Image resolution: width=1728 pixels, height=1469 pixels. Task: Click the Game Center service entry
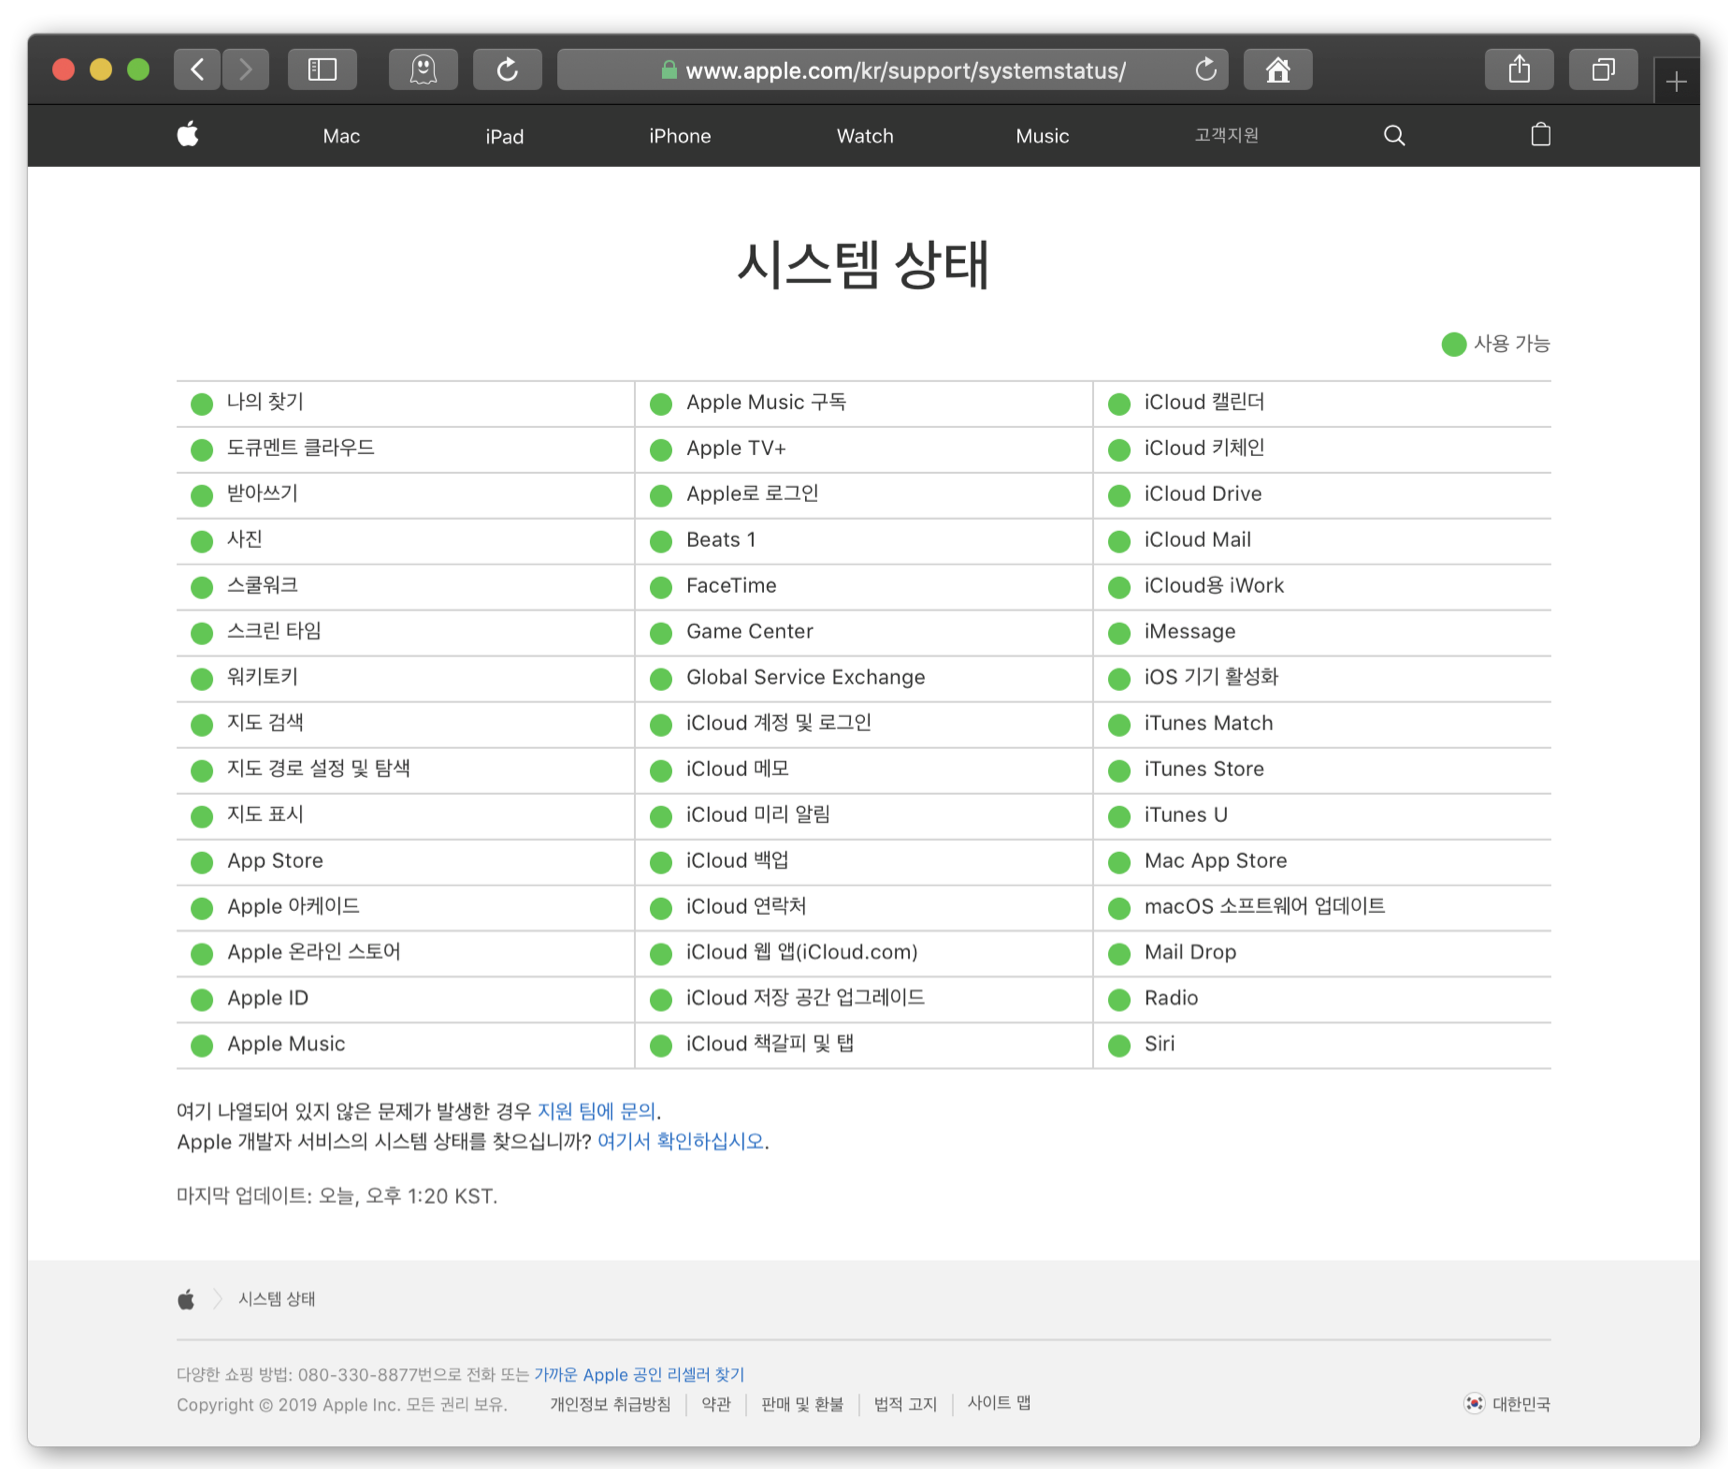point(864,632)
